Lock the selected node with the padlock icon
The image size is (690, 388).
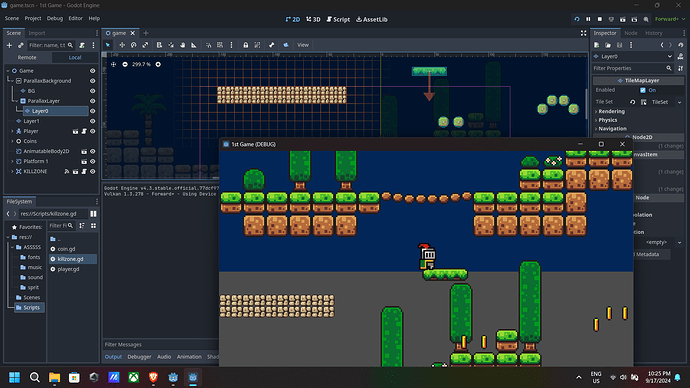point(246,45)
